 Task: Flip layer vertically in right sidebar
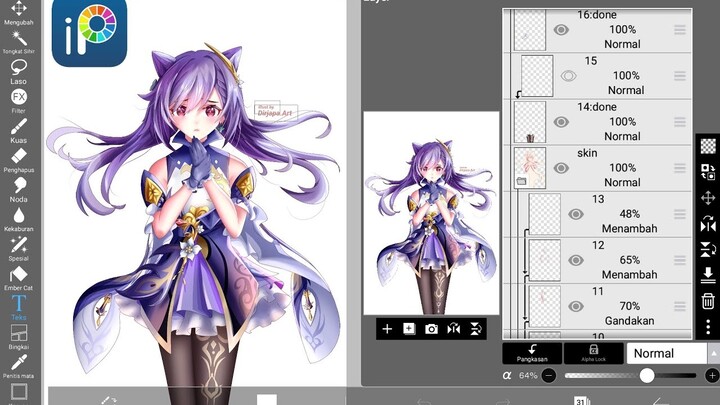[x=708, y=250]
